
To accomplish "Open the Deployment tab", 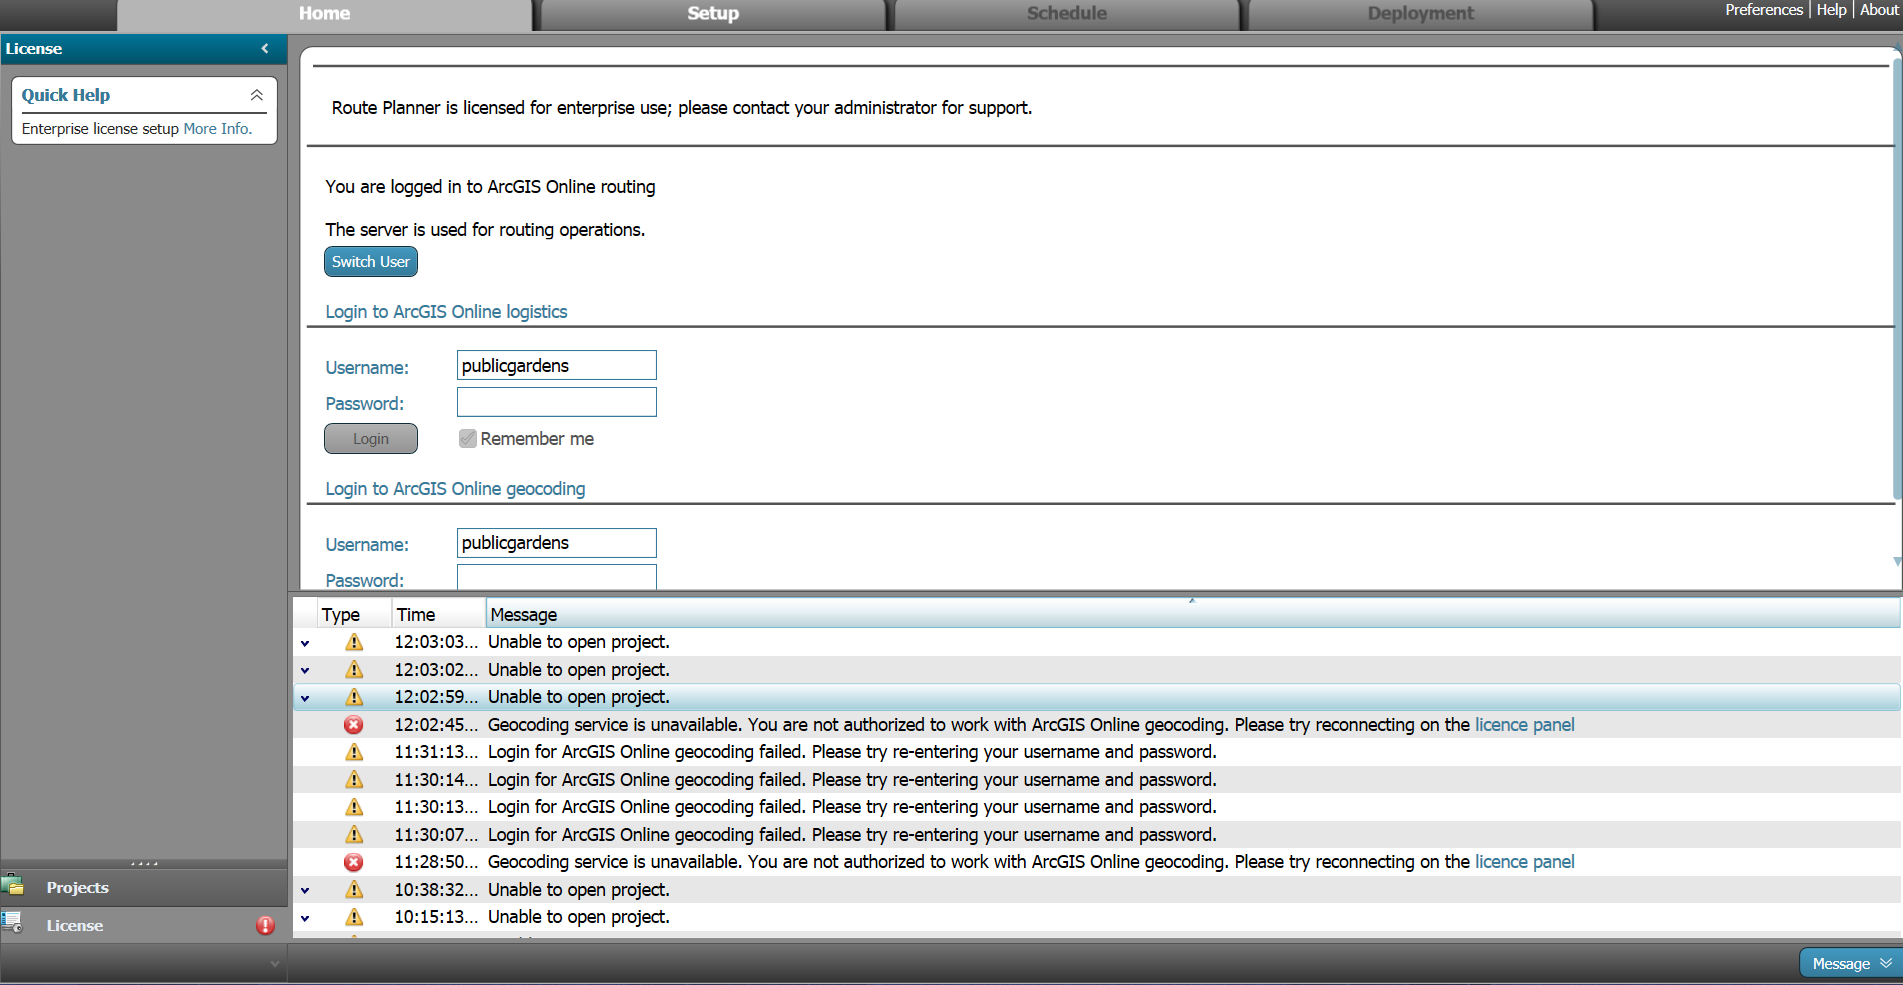I will tap(1420, 14).
